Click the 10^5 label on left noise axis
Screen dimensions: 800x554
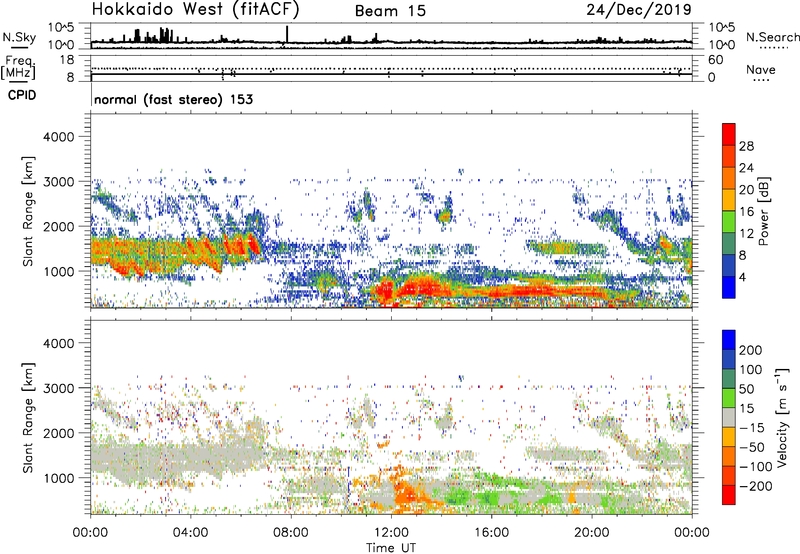pyautogui.click(x=61, y=27)
